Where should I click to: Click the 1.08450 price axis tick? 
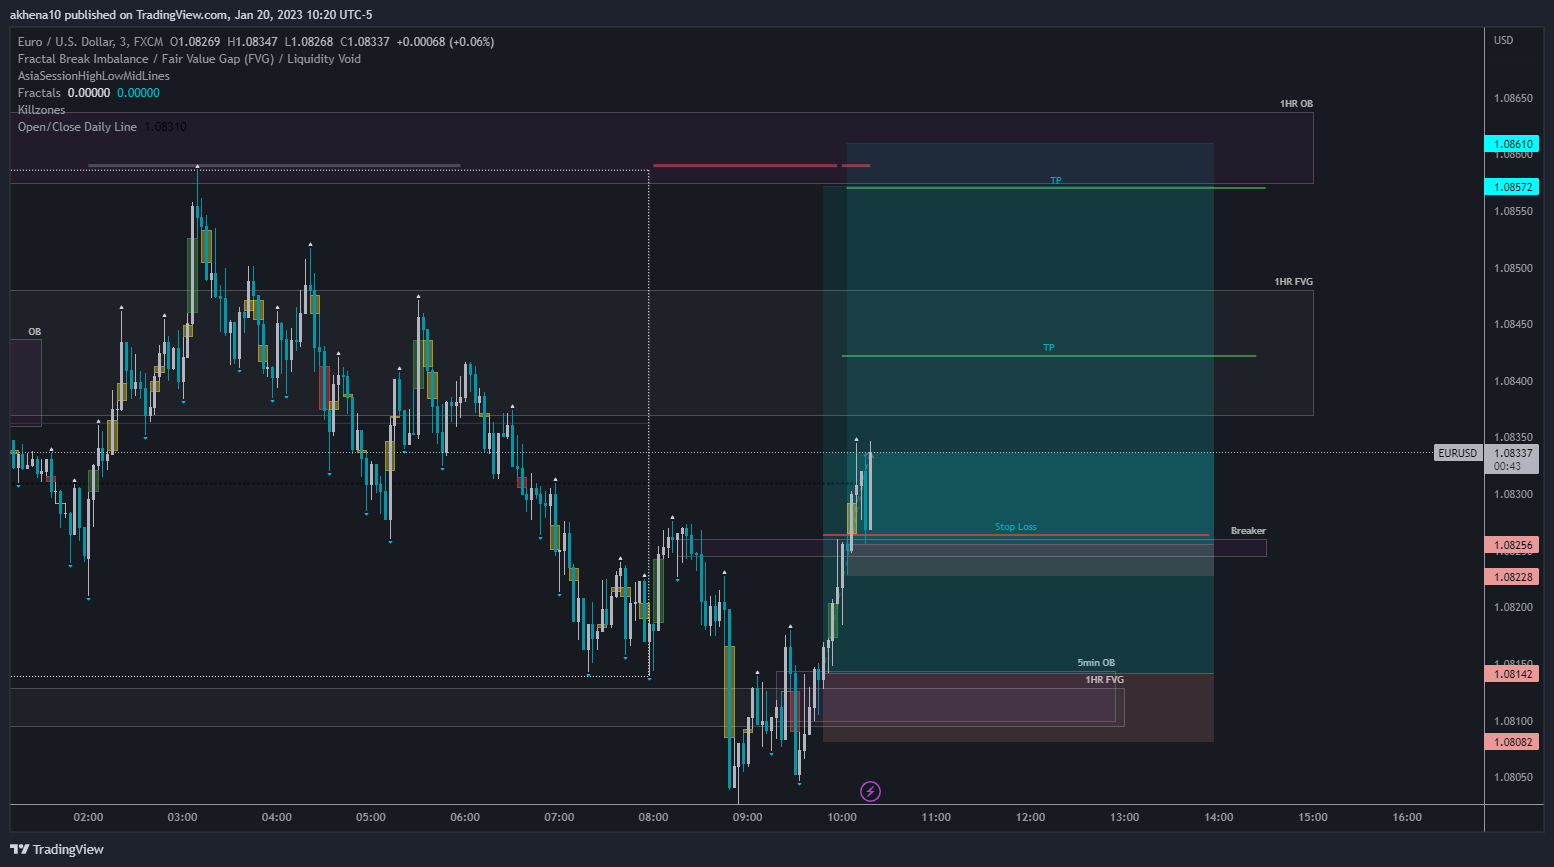click(1513, 324)
